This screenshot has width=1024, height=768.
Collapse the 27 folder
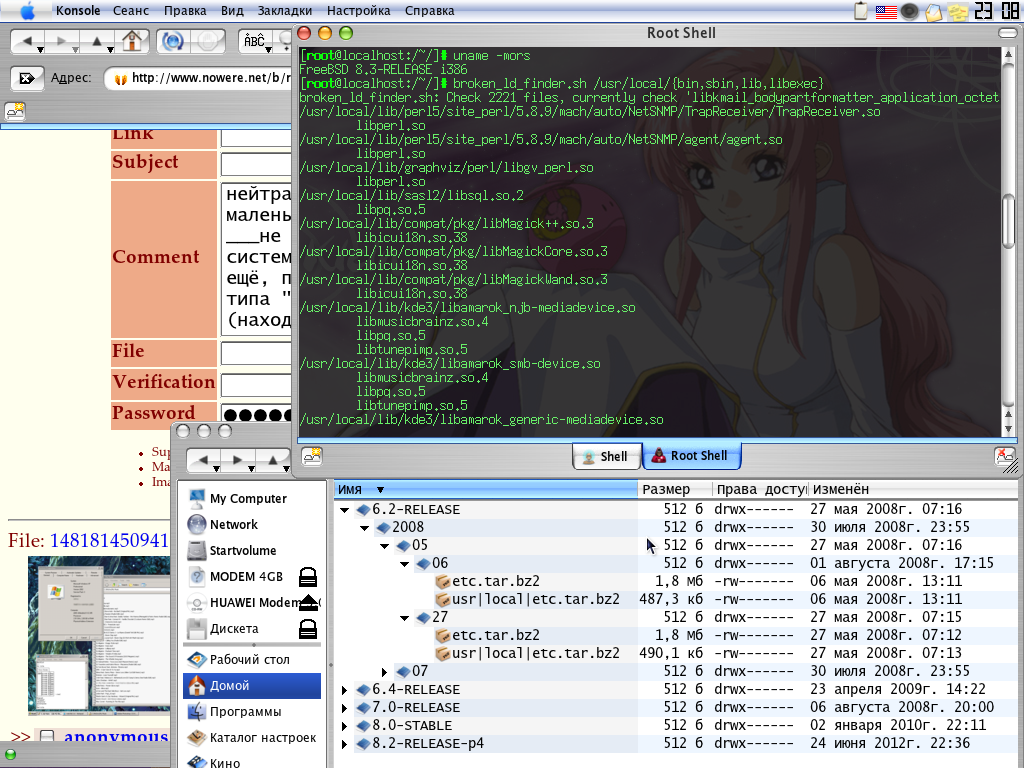[405, 618]
